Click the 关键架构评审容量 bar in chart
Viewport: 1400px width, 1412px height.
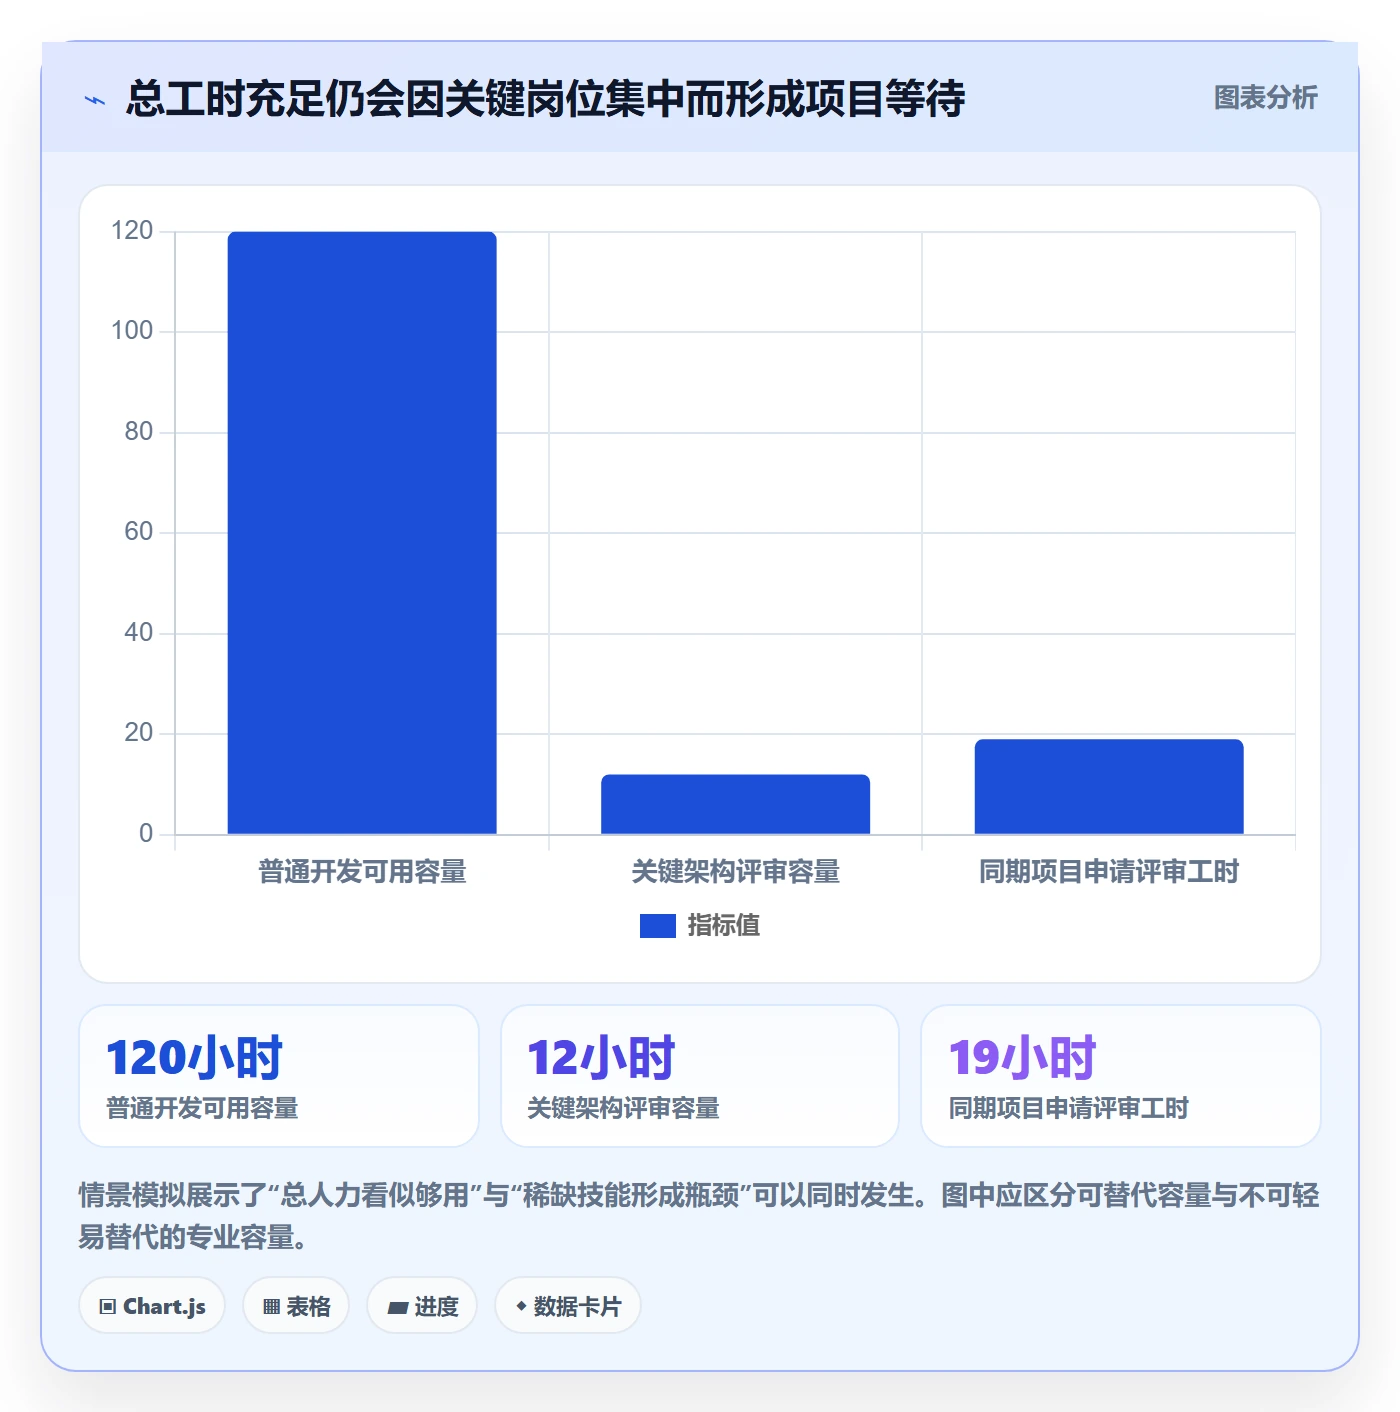point(736,804)
